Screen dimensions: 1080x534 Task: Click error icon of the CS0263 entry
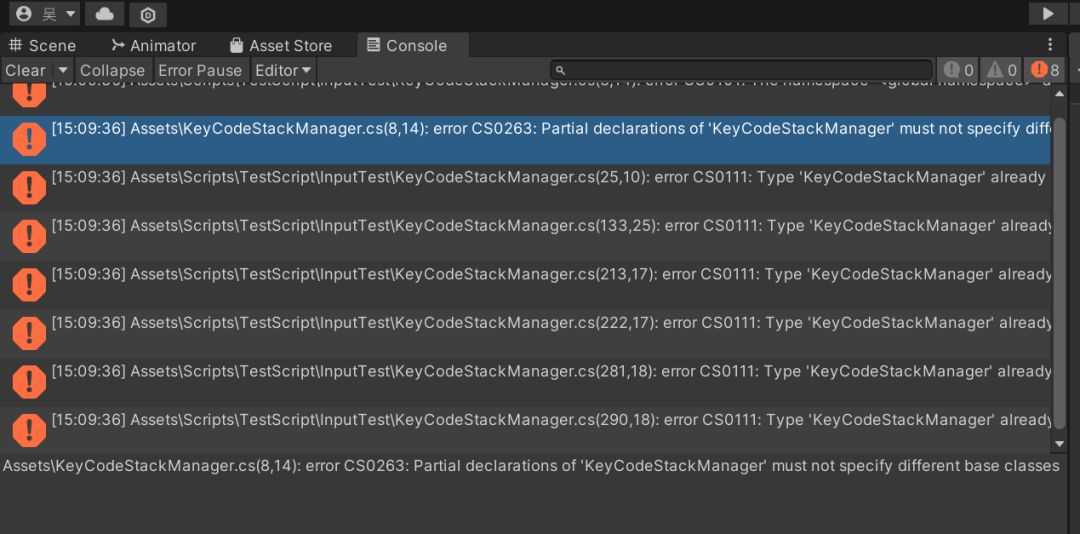(29, 138)
